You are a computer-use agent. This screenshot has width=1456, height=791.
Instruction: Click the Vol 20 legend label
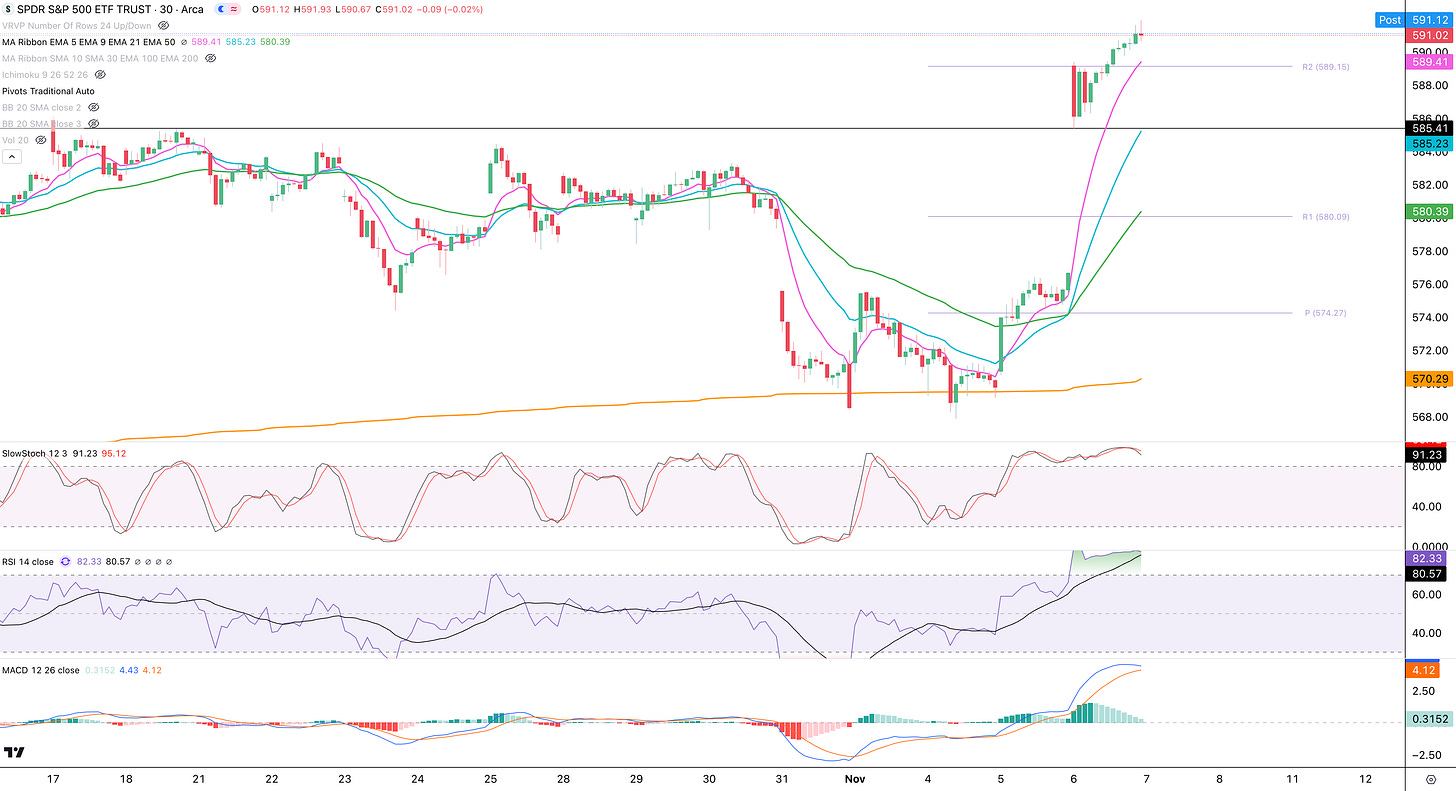[14, 140]
